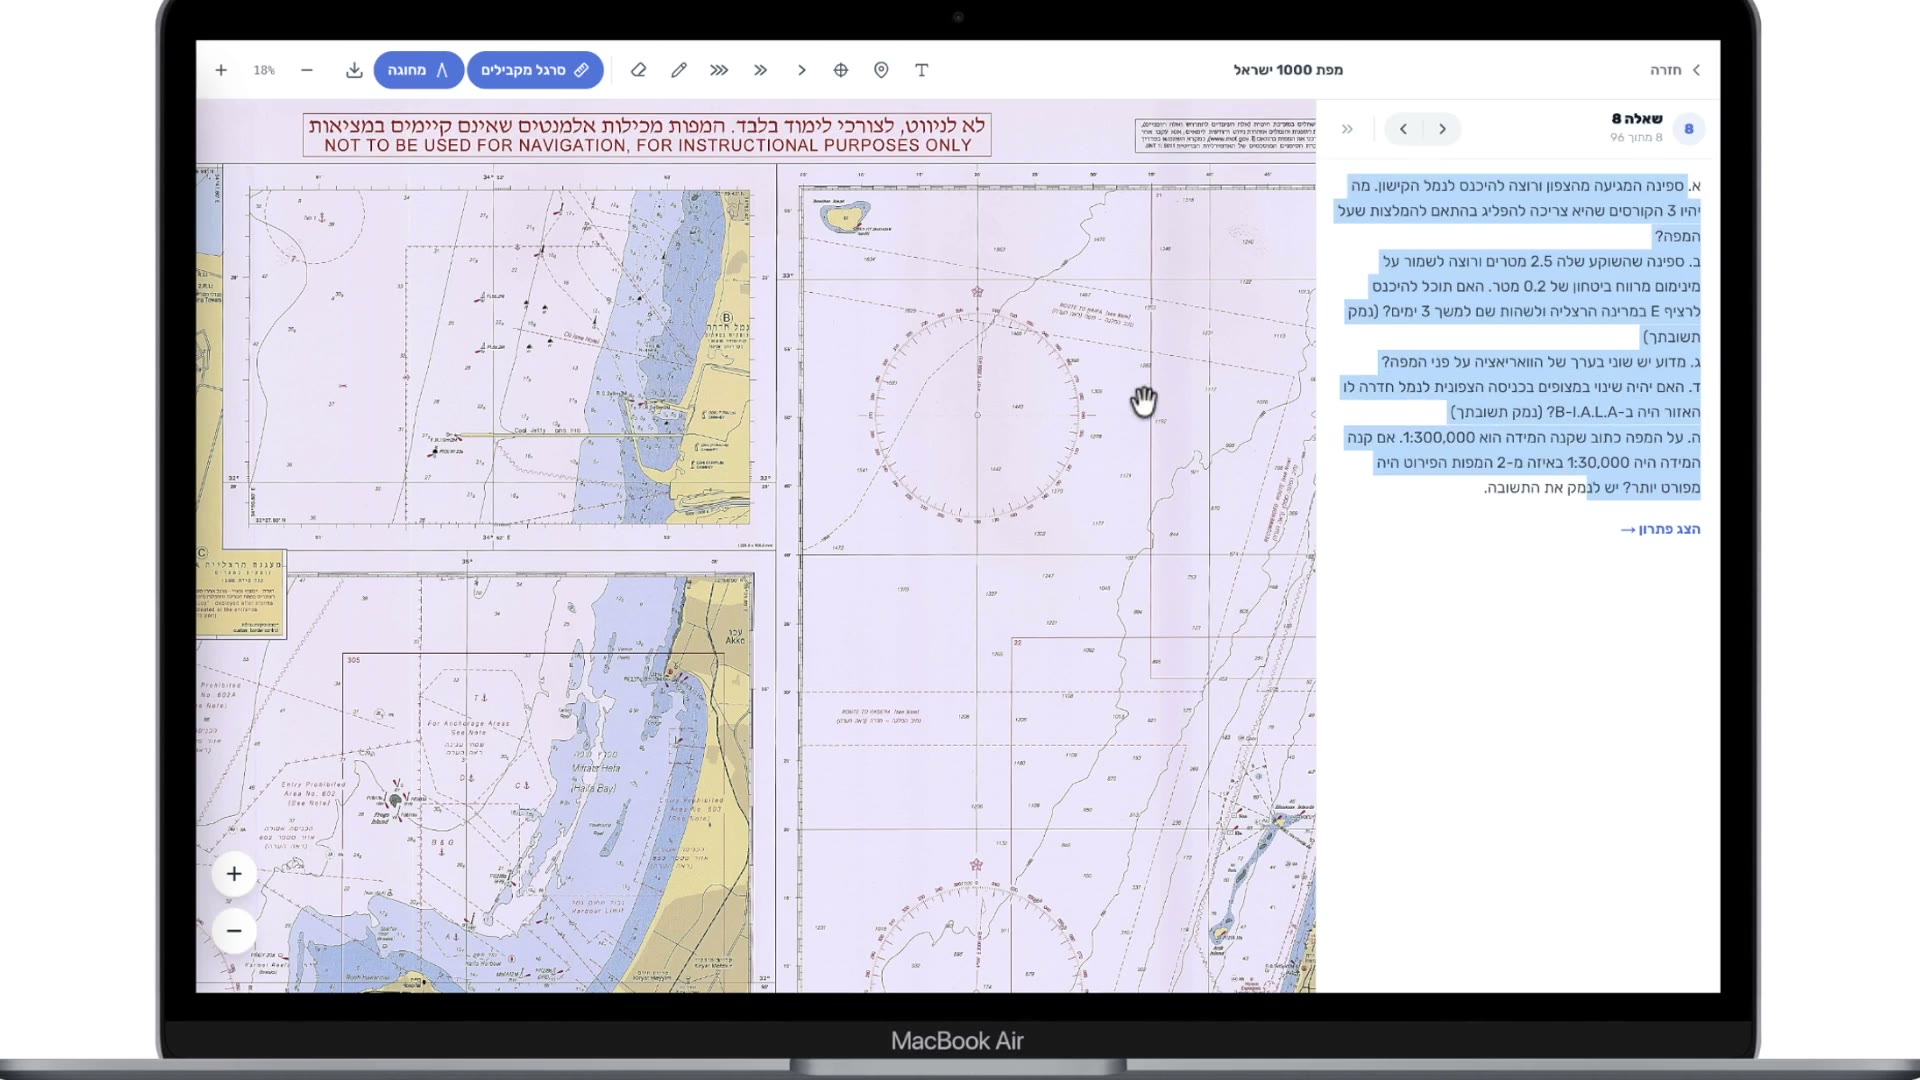Toggle the מחוגה compass tool button
The height and width of the screenshot is (1080, 1920).
418,70
